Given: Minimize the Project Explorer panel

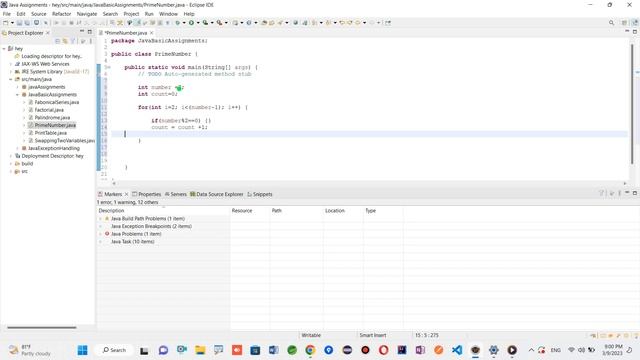Looking at the screenshot, I should (82, 32).
